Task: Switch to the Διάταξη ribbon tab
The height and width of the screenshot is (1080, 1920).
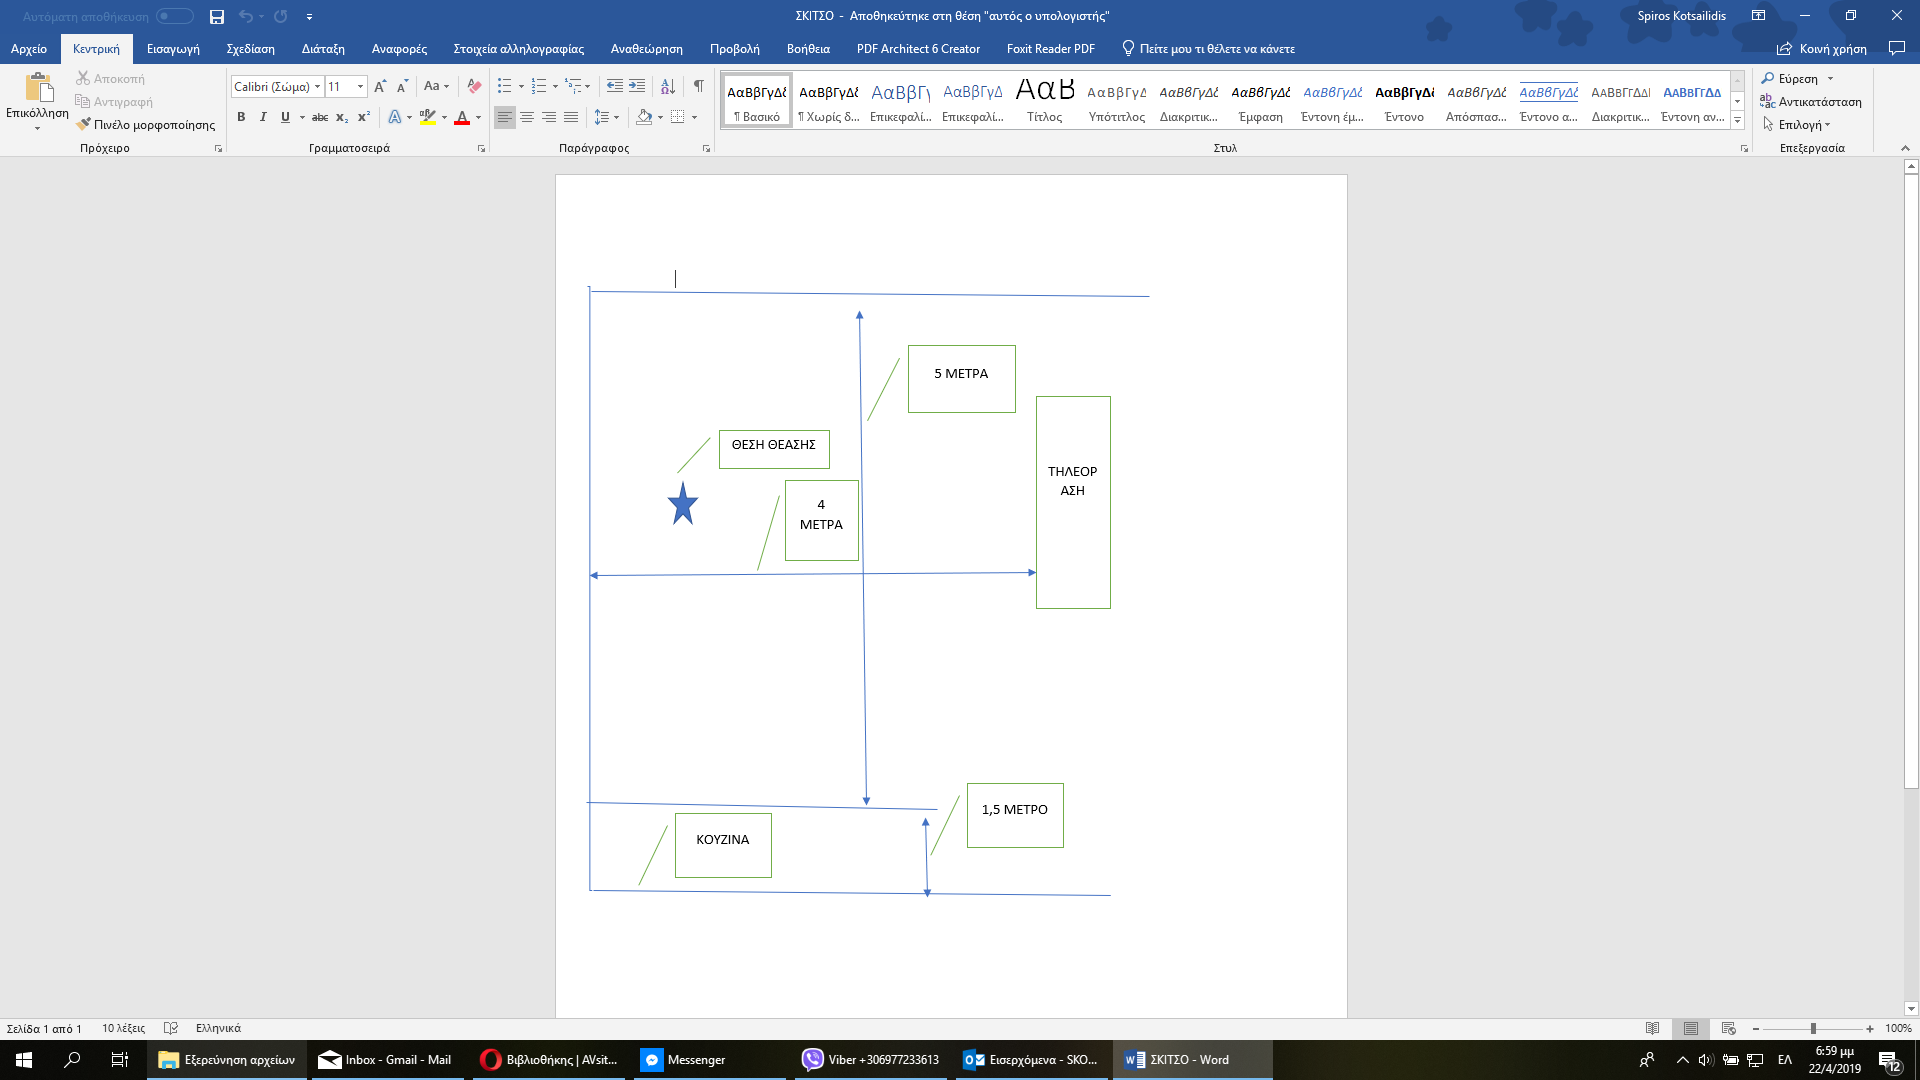Action: 323,48
